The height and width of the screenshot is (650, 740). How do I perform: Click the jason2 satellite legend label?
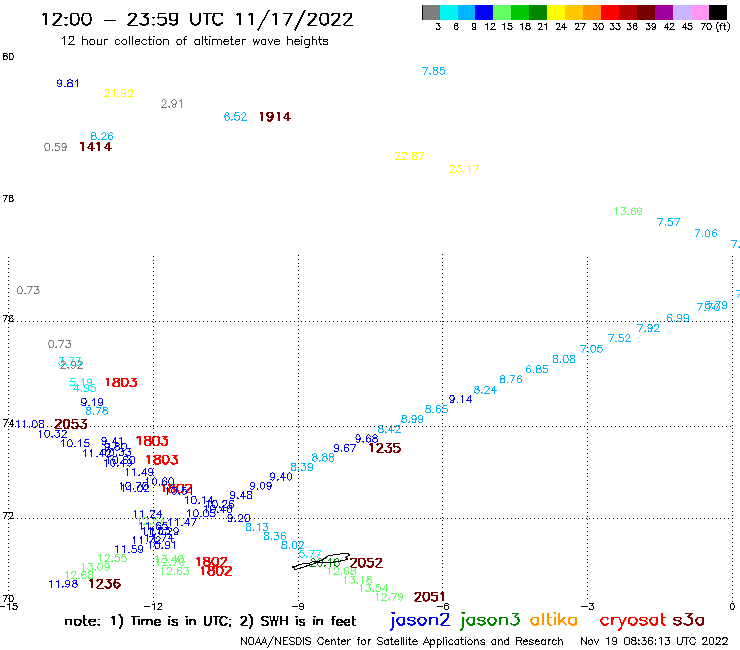coord(420,620)
